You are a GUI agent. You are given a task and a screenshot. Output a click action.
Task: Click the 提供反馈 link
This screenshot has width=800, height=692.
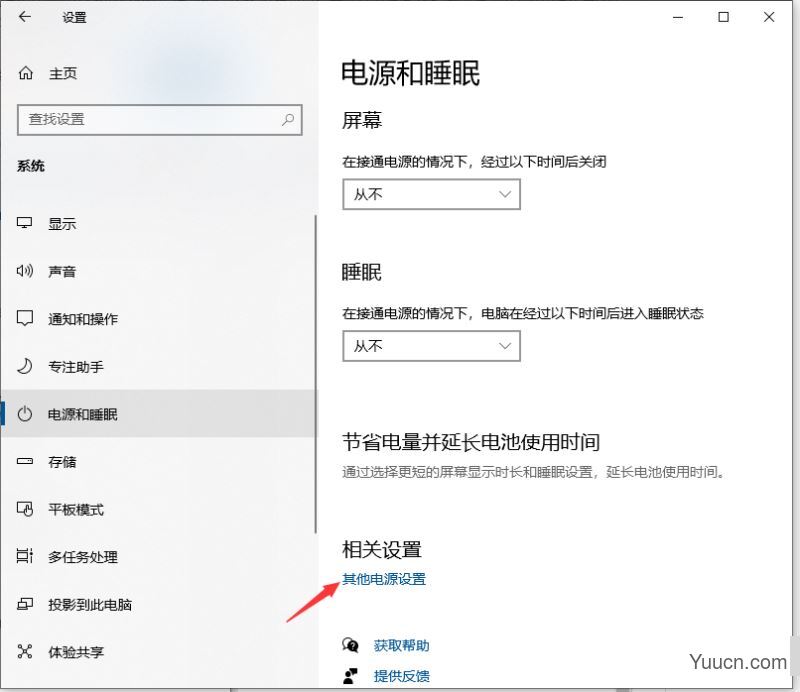[x=402, y=676]
